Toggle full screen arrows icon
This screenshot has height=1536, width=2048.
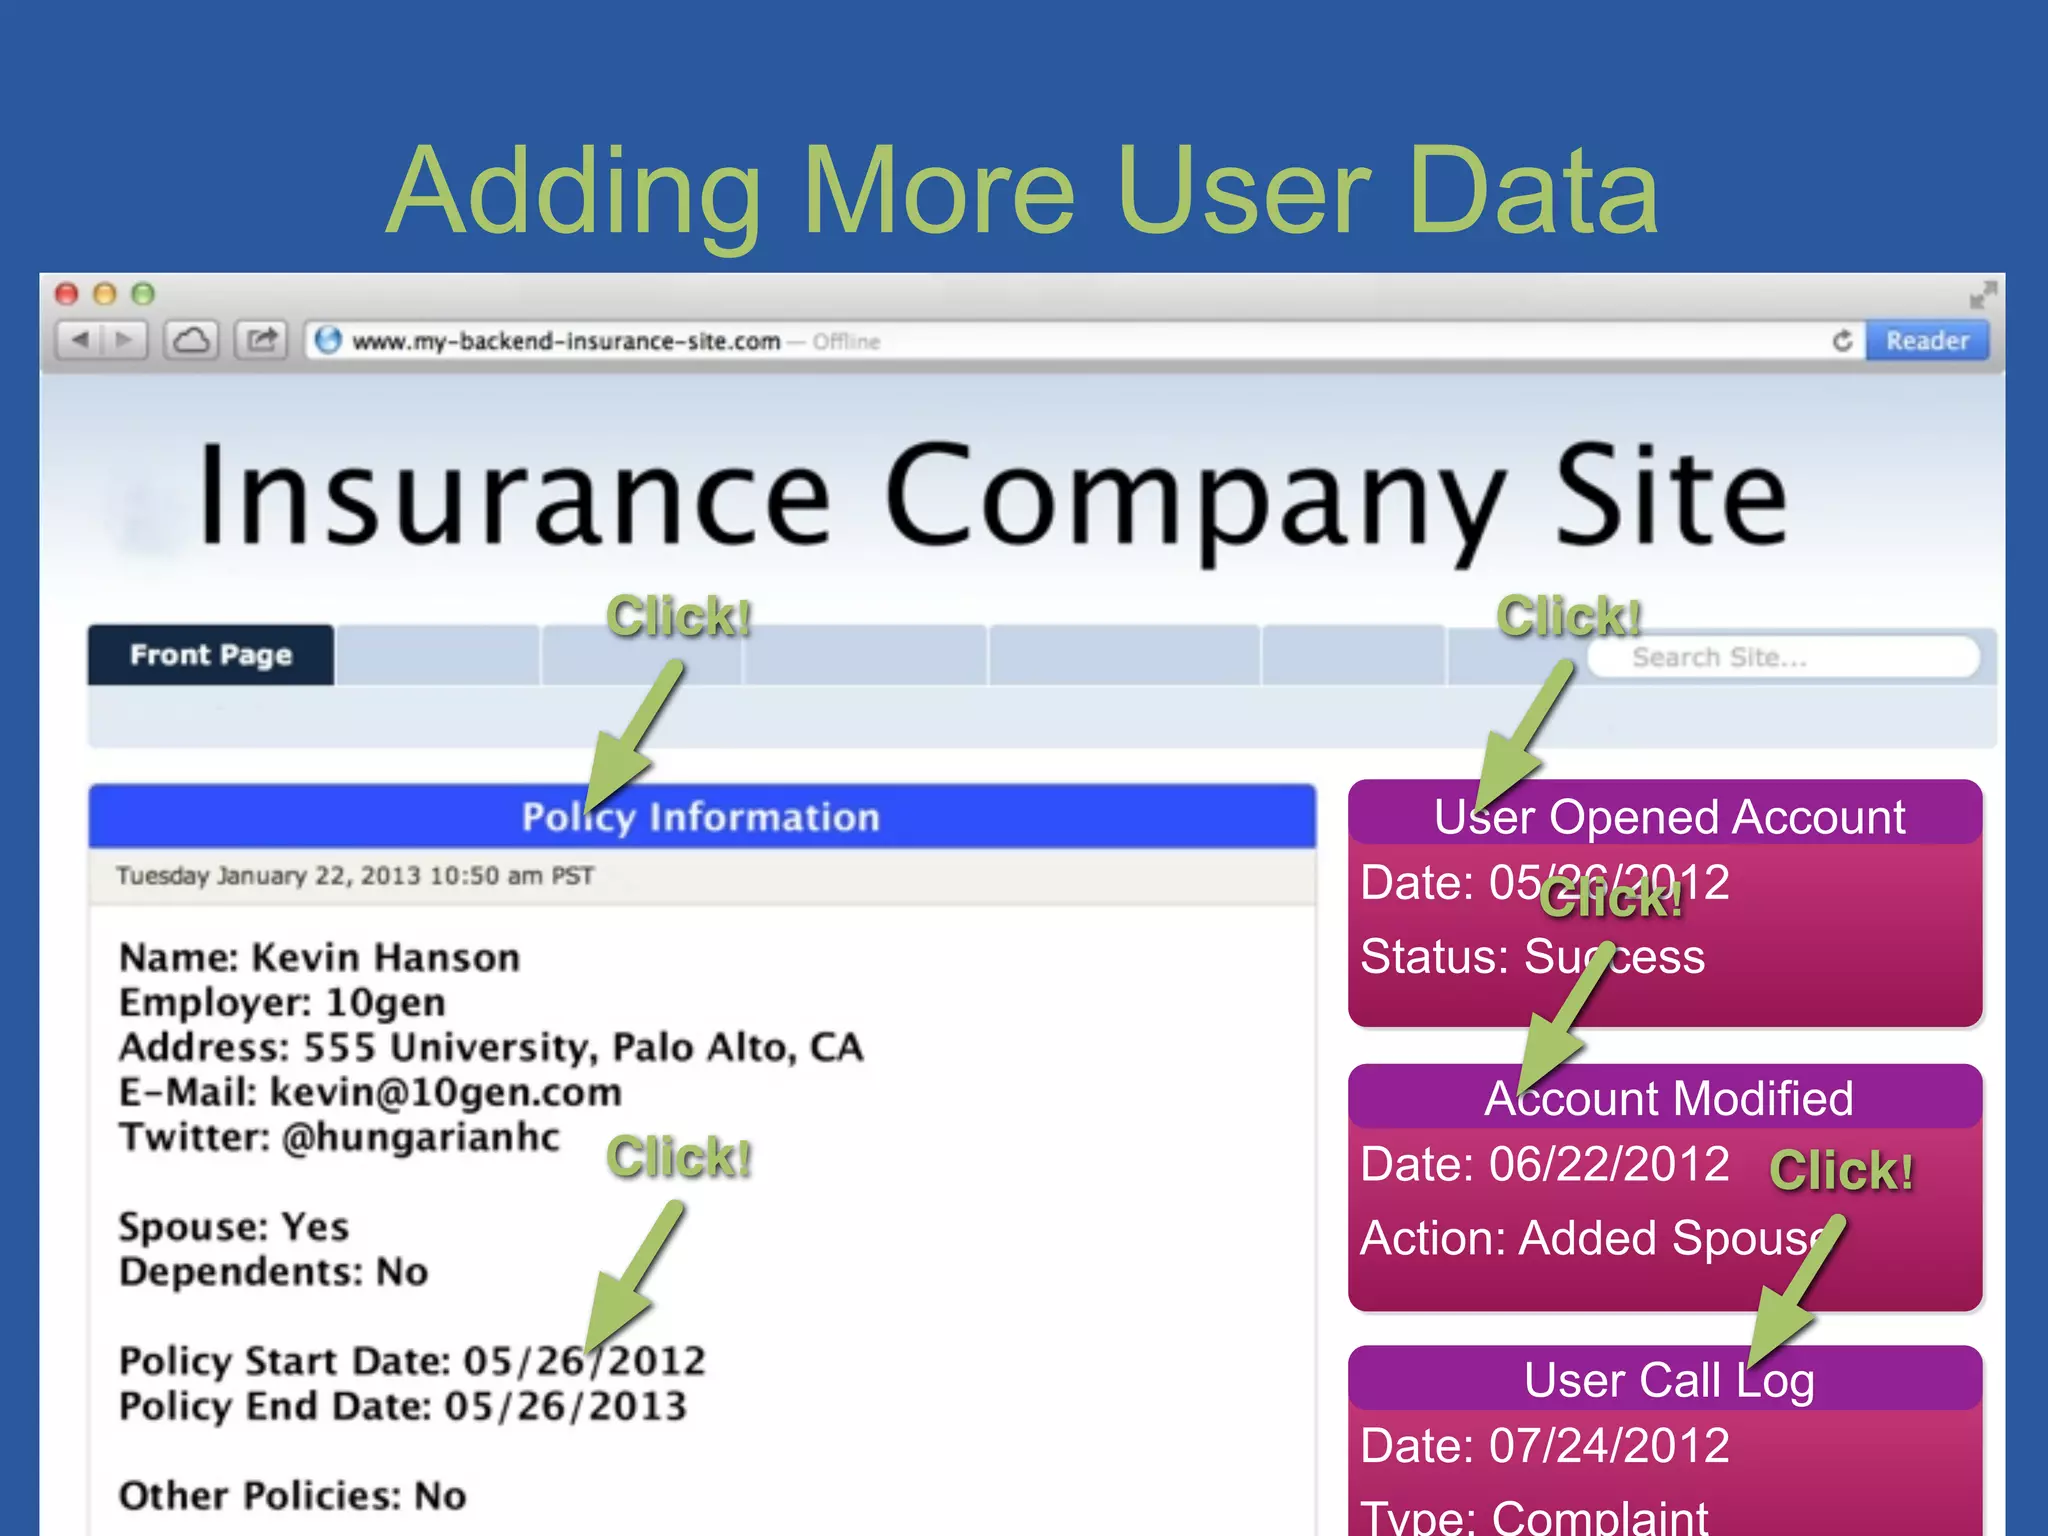[x=1982, y=295]
